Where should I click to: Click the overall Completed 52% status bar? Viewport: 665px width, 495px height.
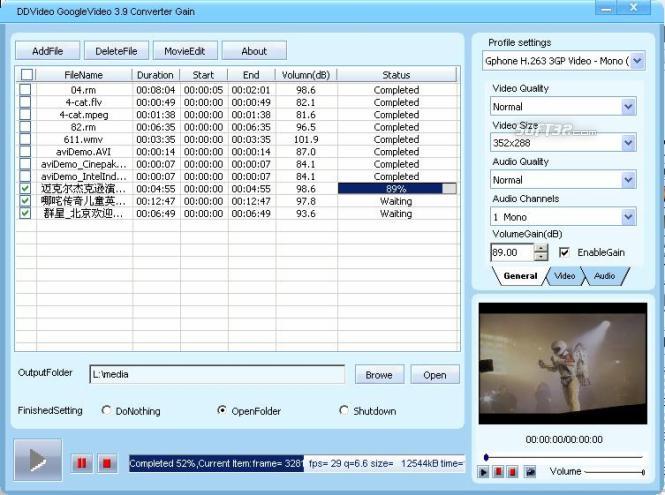click(x=297, y=463)
